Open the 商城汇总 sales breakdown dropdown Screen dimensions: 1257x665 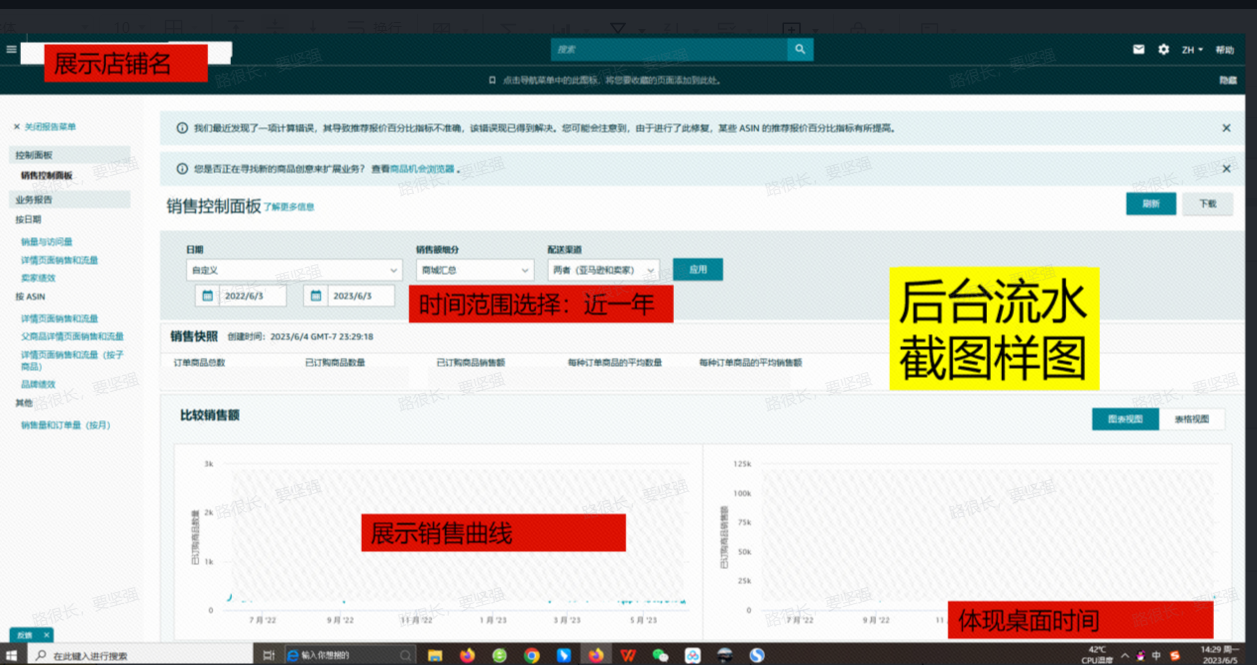click(x=474, y=269)
